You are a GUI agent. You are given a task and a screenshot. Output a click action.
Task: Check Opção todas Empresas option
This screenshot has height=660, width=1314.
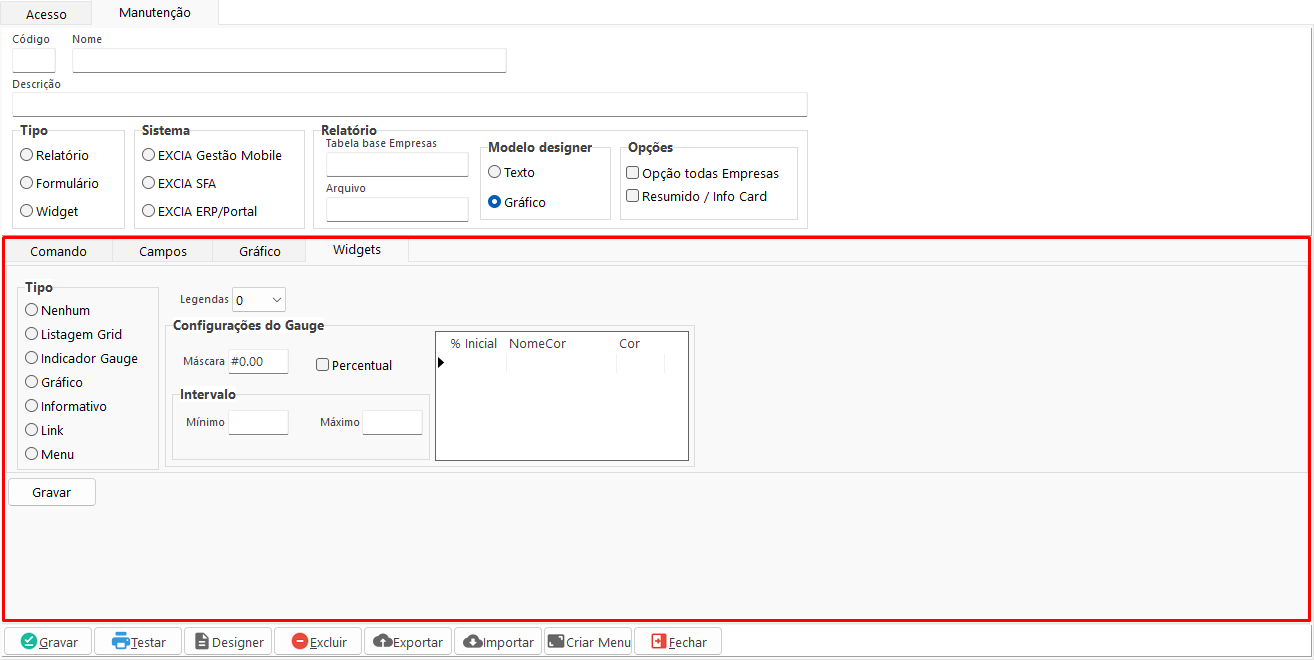[x=633, y=173]
